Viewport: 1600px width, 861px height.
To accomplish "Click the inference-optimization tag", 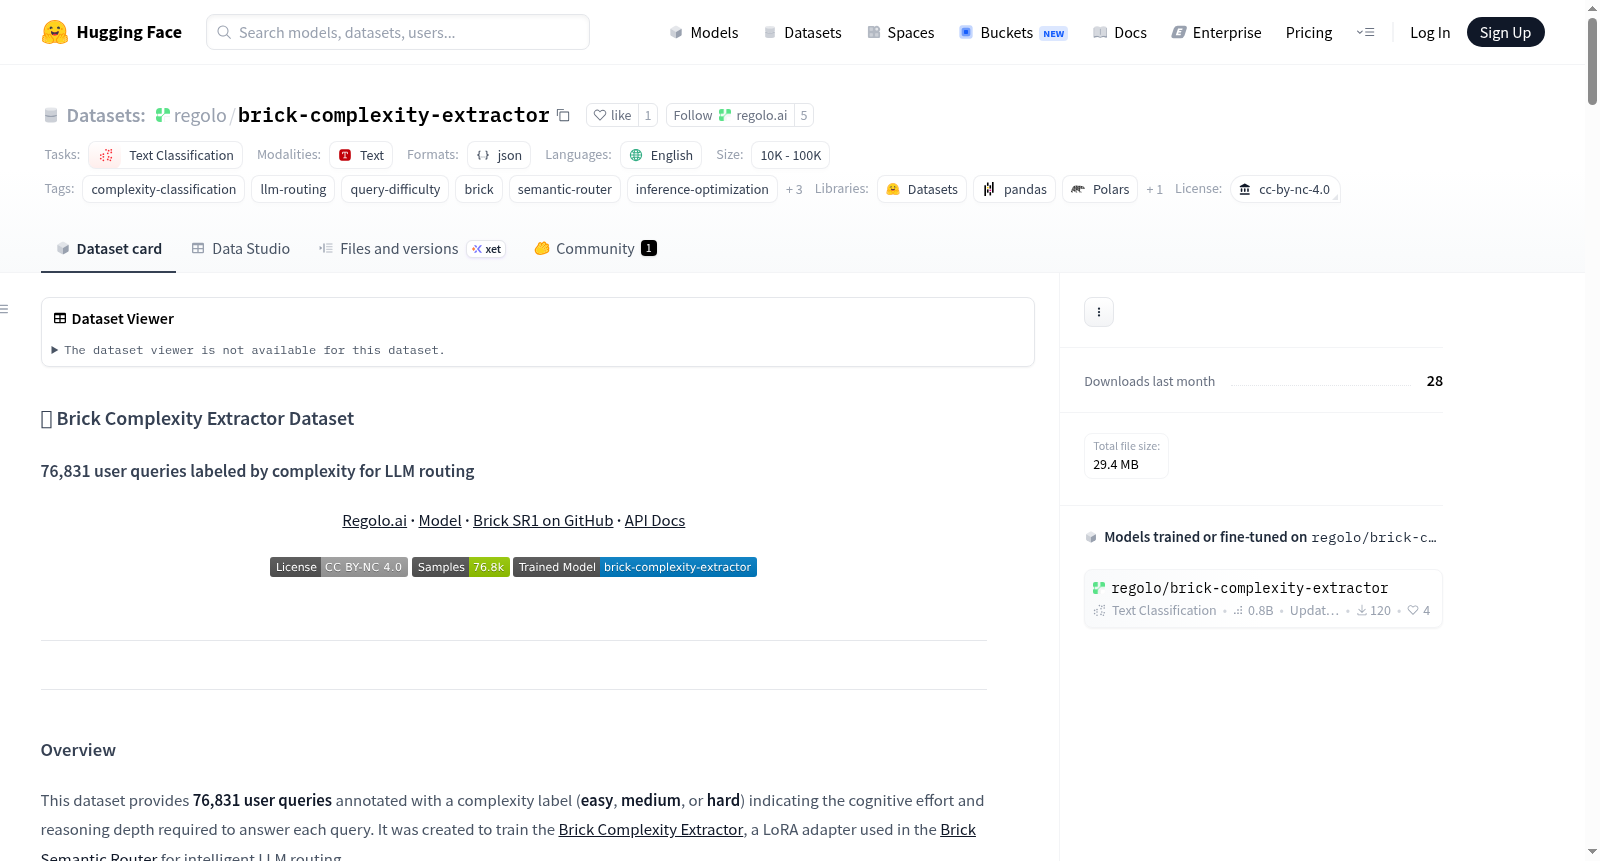I will click(702, 189).
